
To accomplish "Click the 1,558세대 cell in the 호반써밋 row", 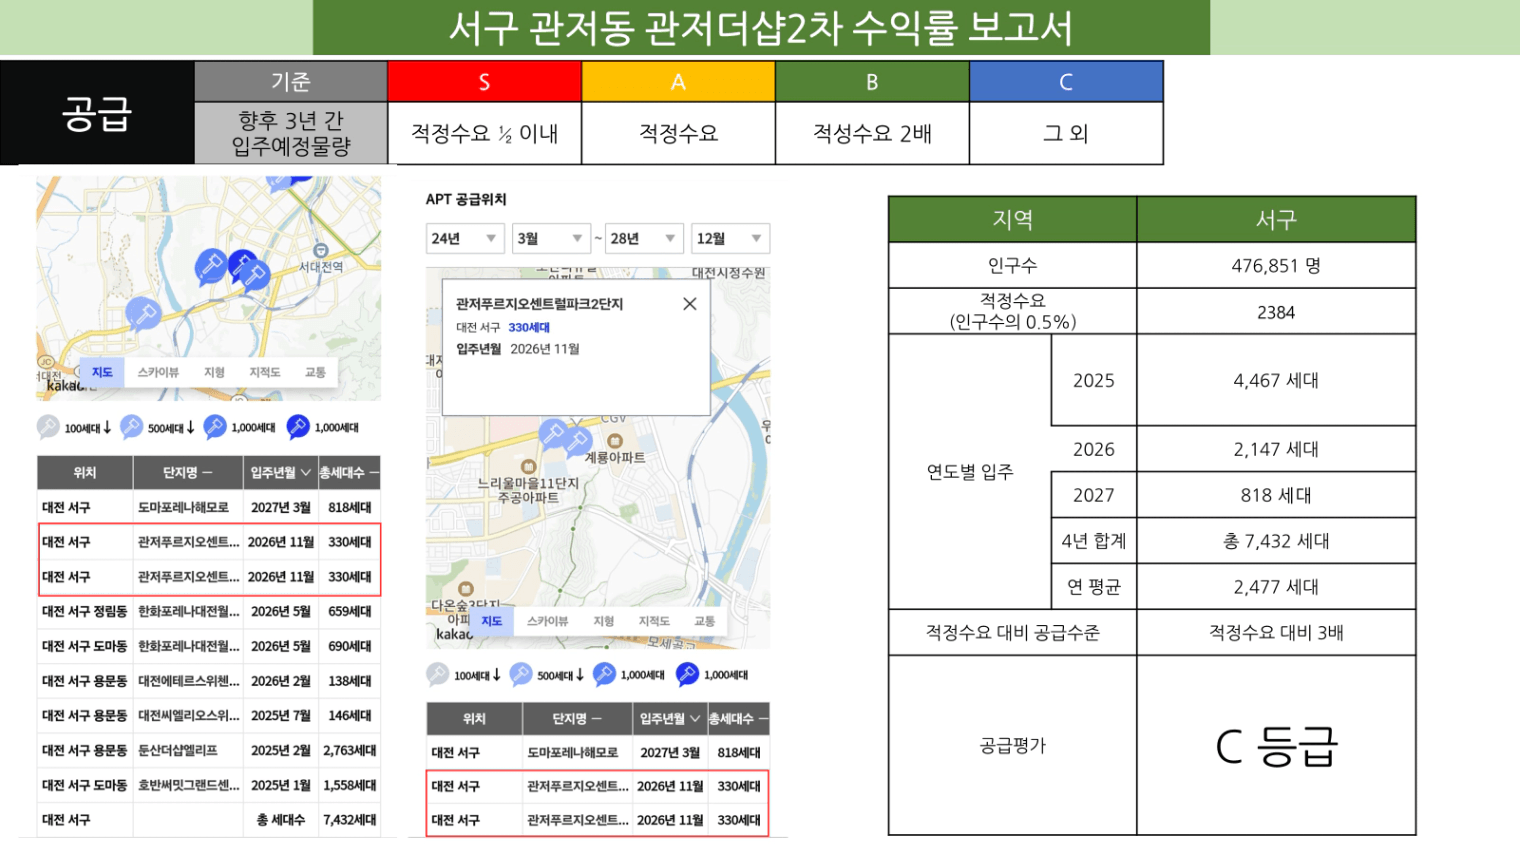I will [x=350, y=785].
